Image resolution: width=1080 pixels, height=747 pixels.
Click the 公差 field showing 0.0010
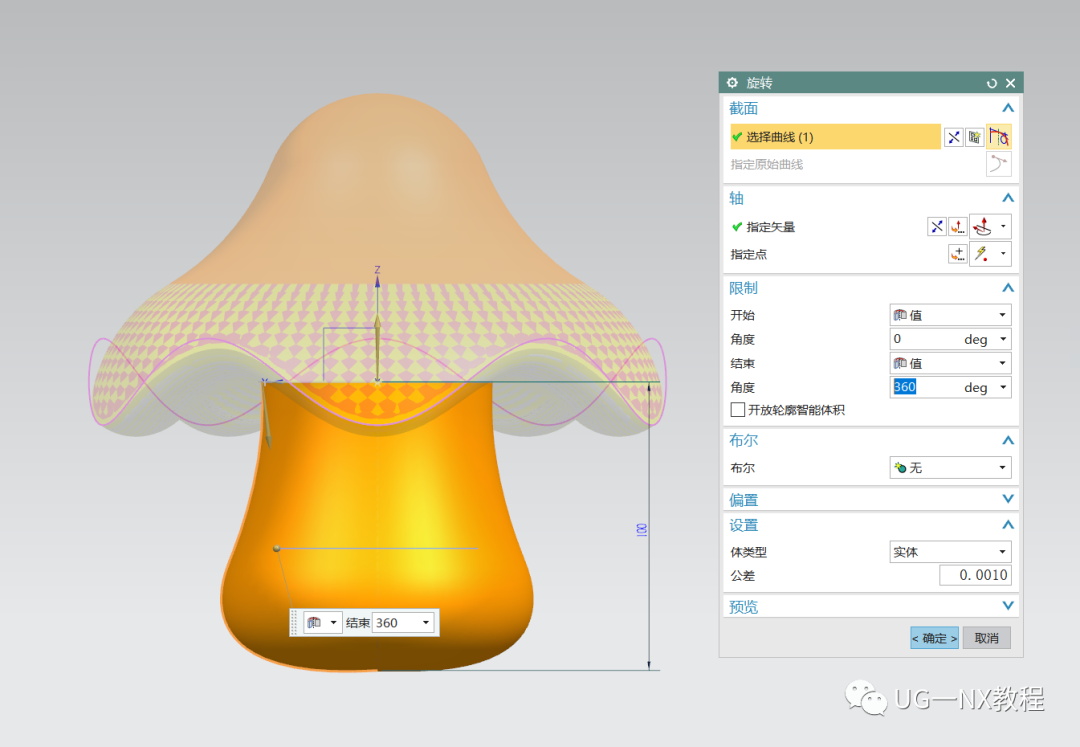[975, 575]
